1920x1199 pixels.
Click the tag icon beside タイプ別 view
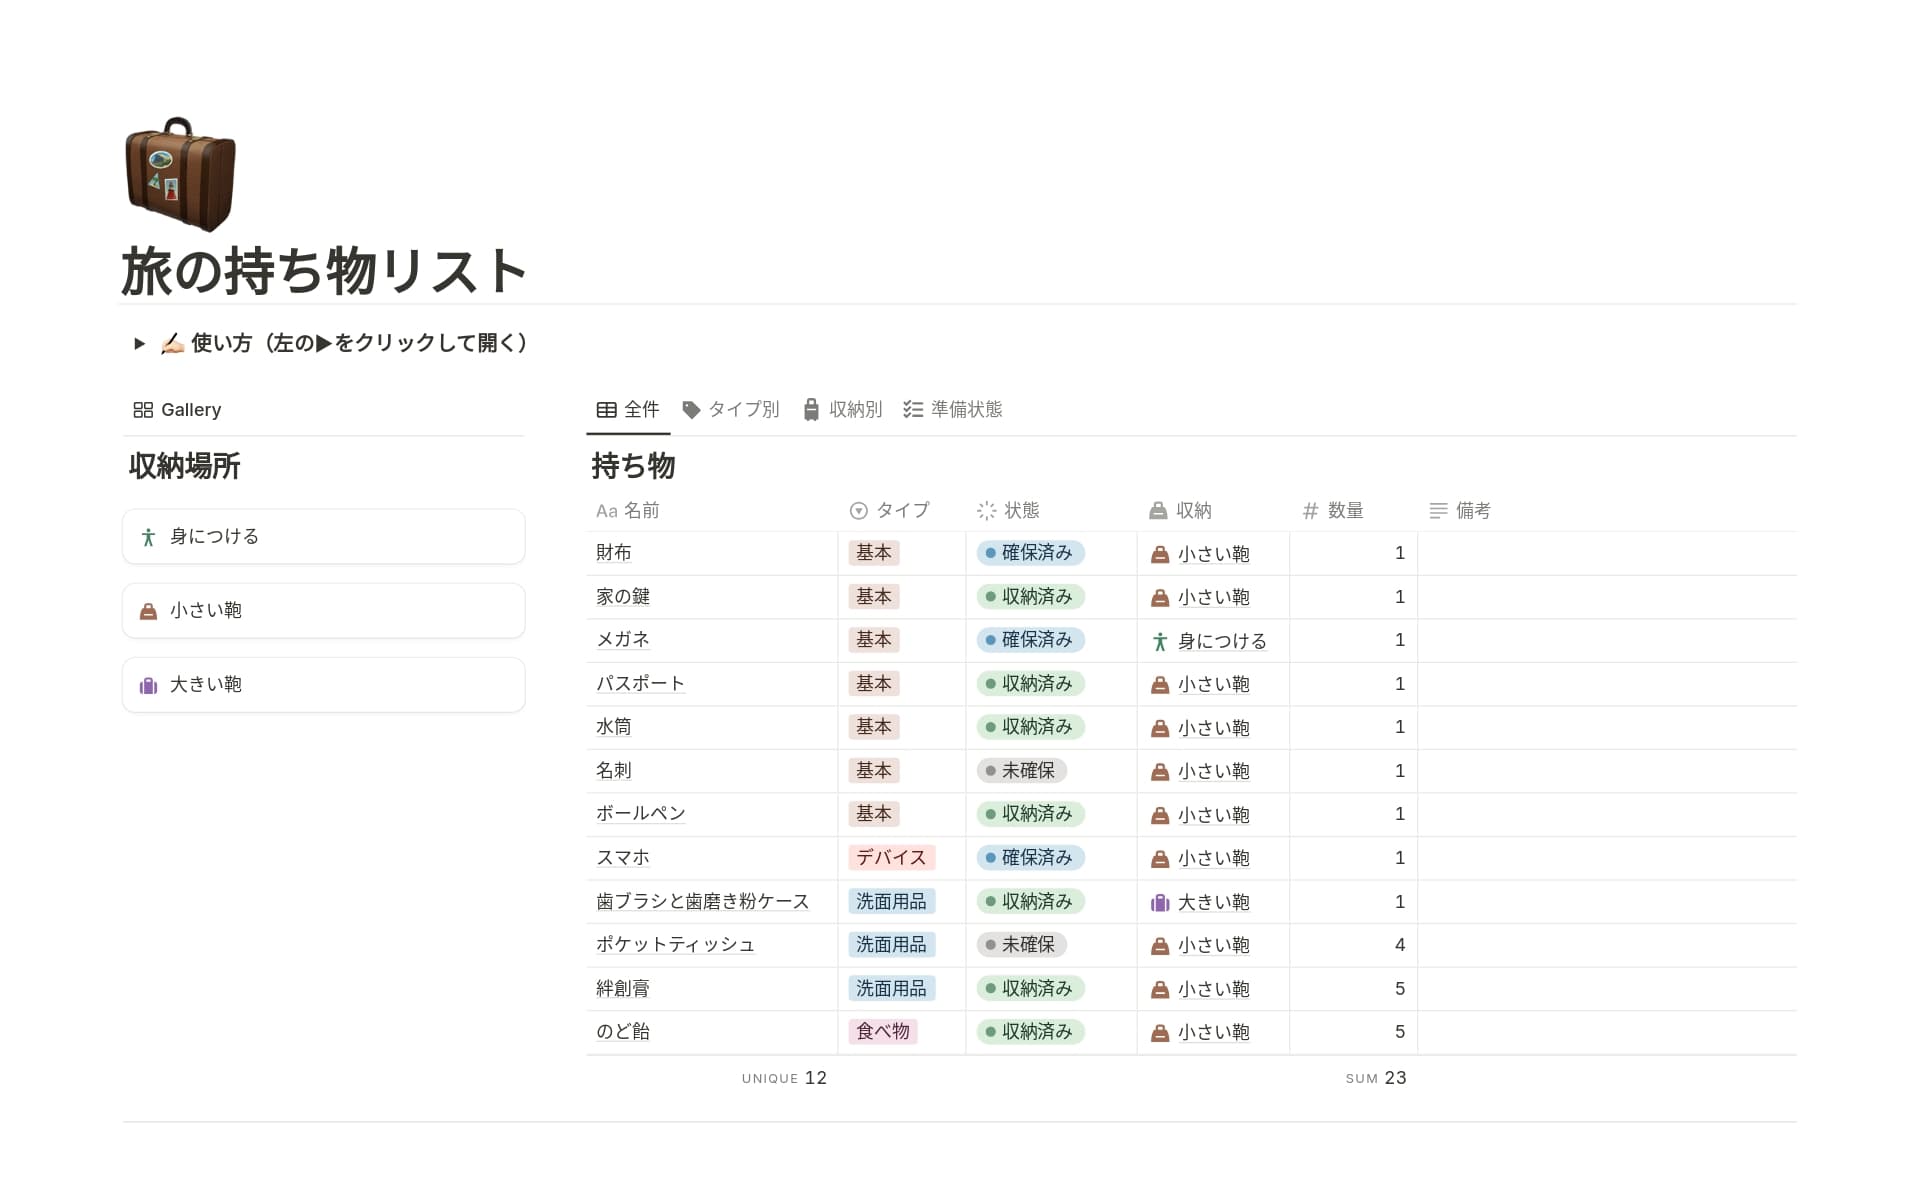click(x=691, y=409)
